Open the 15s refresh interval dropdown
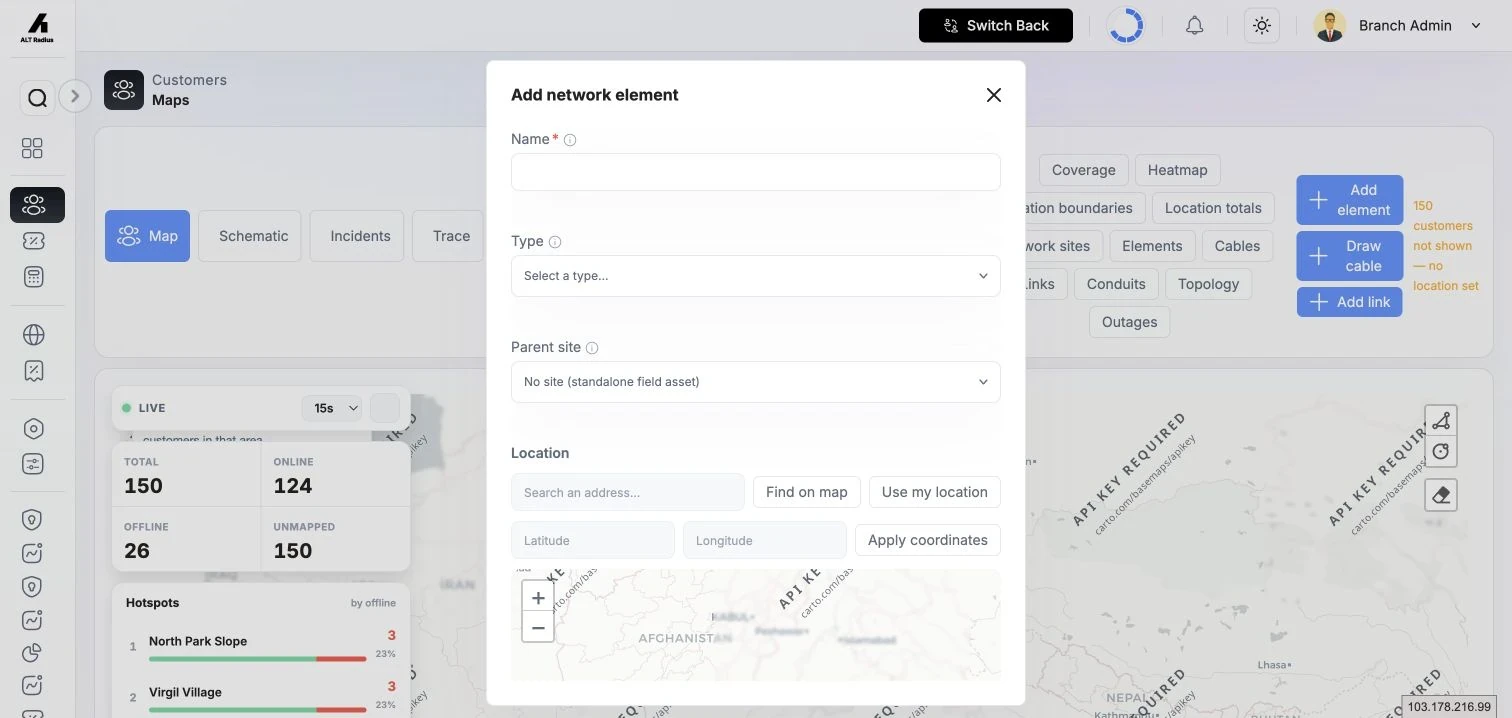 click(x=332, y=408)
